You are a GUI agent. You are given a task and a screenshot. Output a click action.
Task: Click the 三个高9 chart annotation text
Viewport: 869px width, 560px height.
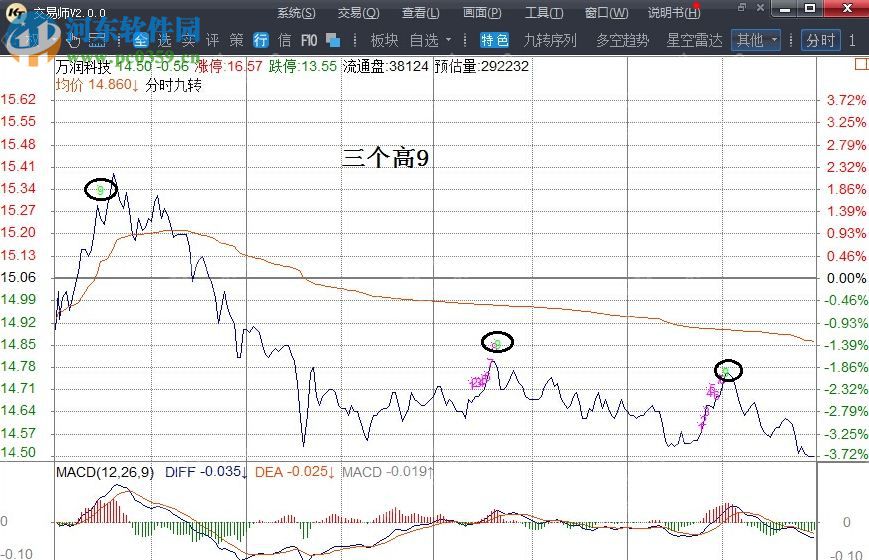(386, 157)
